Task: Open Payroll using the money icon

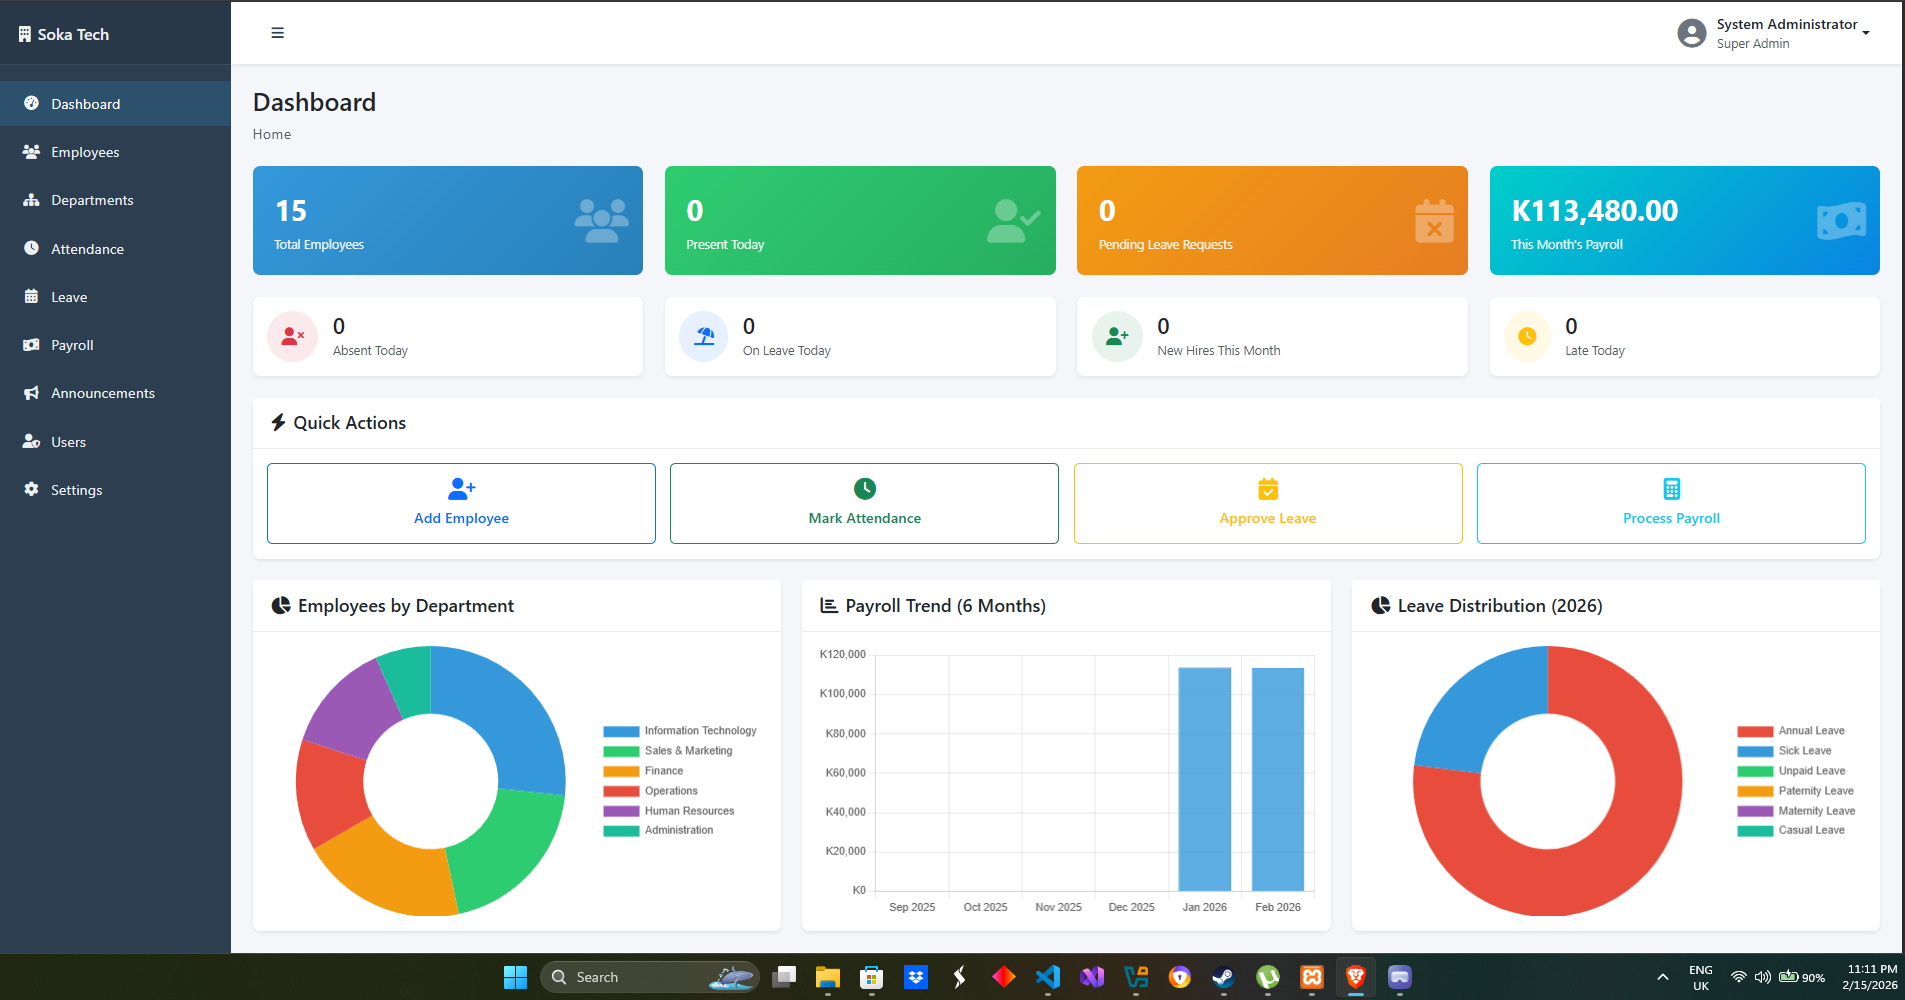Action: (33, 344)
